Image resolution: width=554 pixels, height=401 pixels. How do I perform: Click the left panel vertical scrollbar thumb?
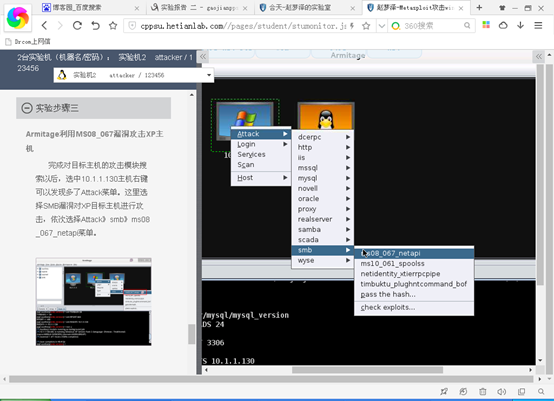(191, 334)
